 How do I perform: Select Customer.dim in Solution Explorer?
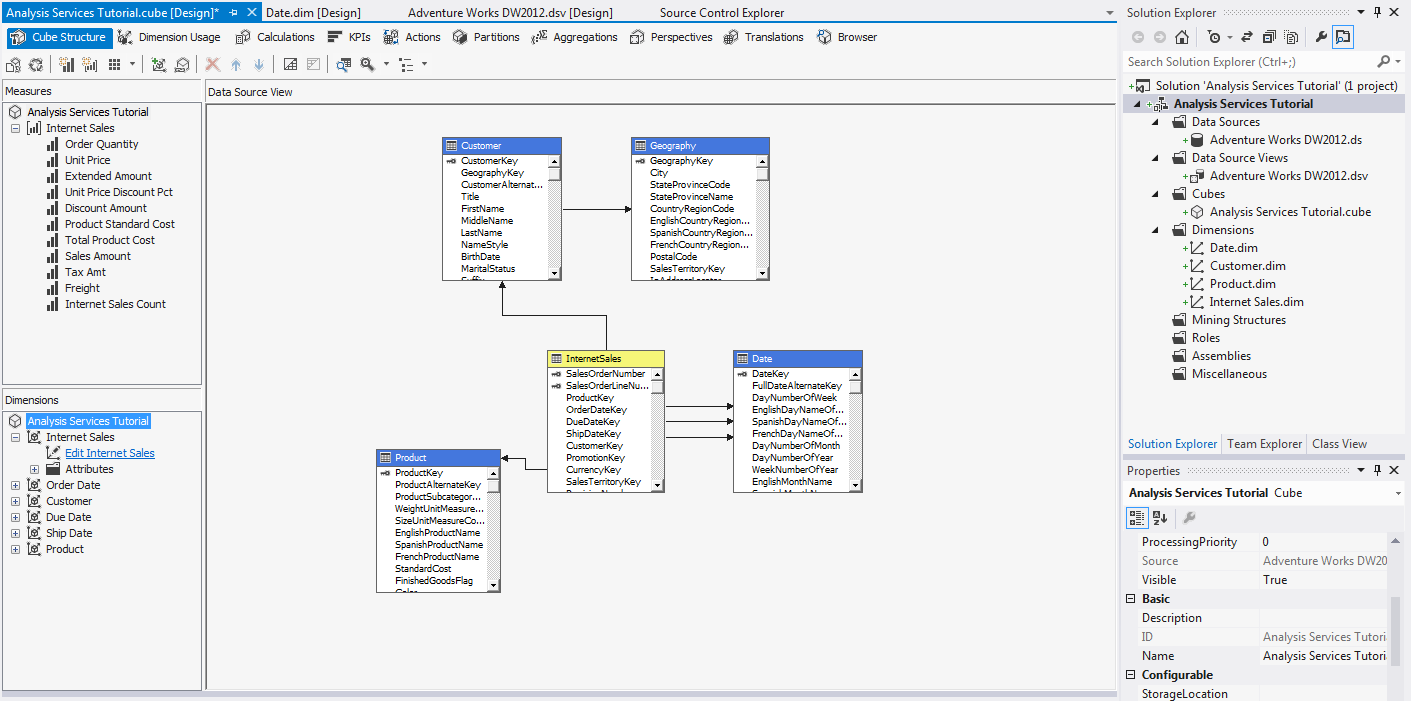pos(1248,266)
